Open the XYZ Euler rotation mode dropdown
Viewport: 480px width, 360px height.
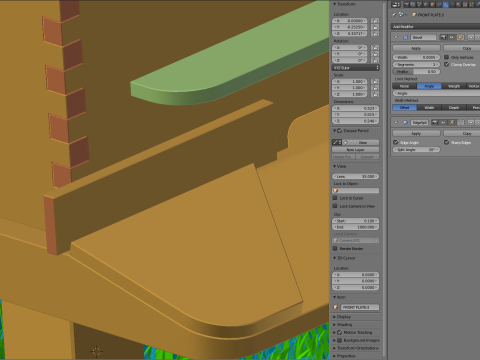point(356,68)
